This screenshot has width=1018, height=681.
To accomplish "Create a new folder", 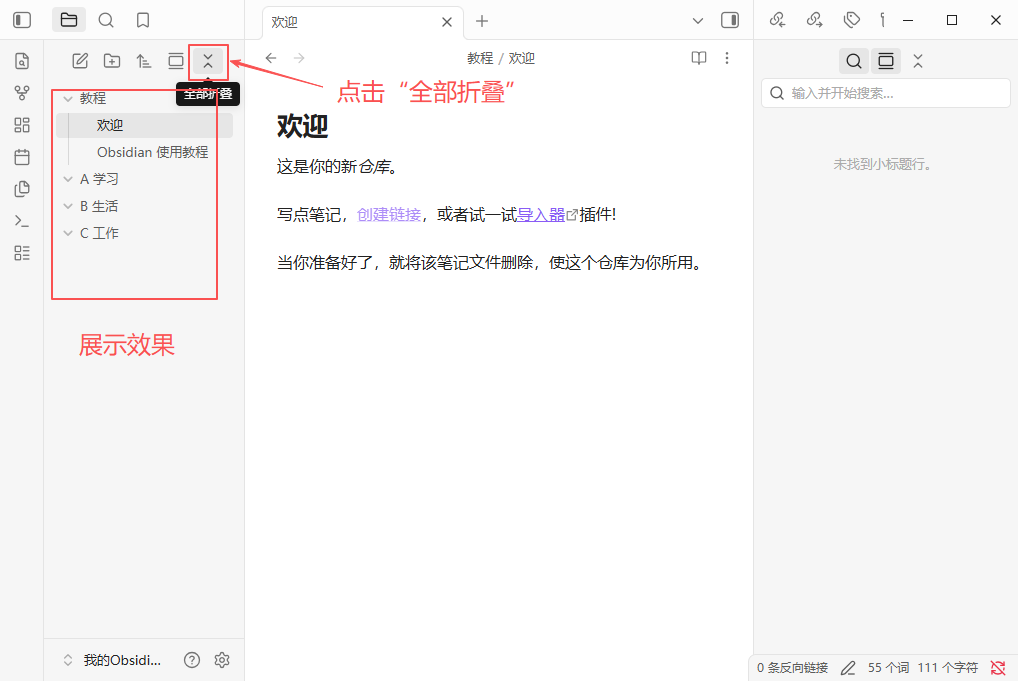I will coord(112,61).
